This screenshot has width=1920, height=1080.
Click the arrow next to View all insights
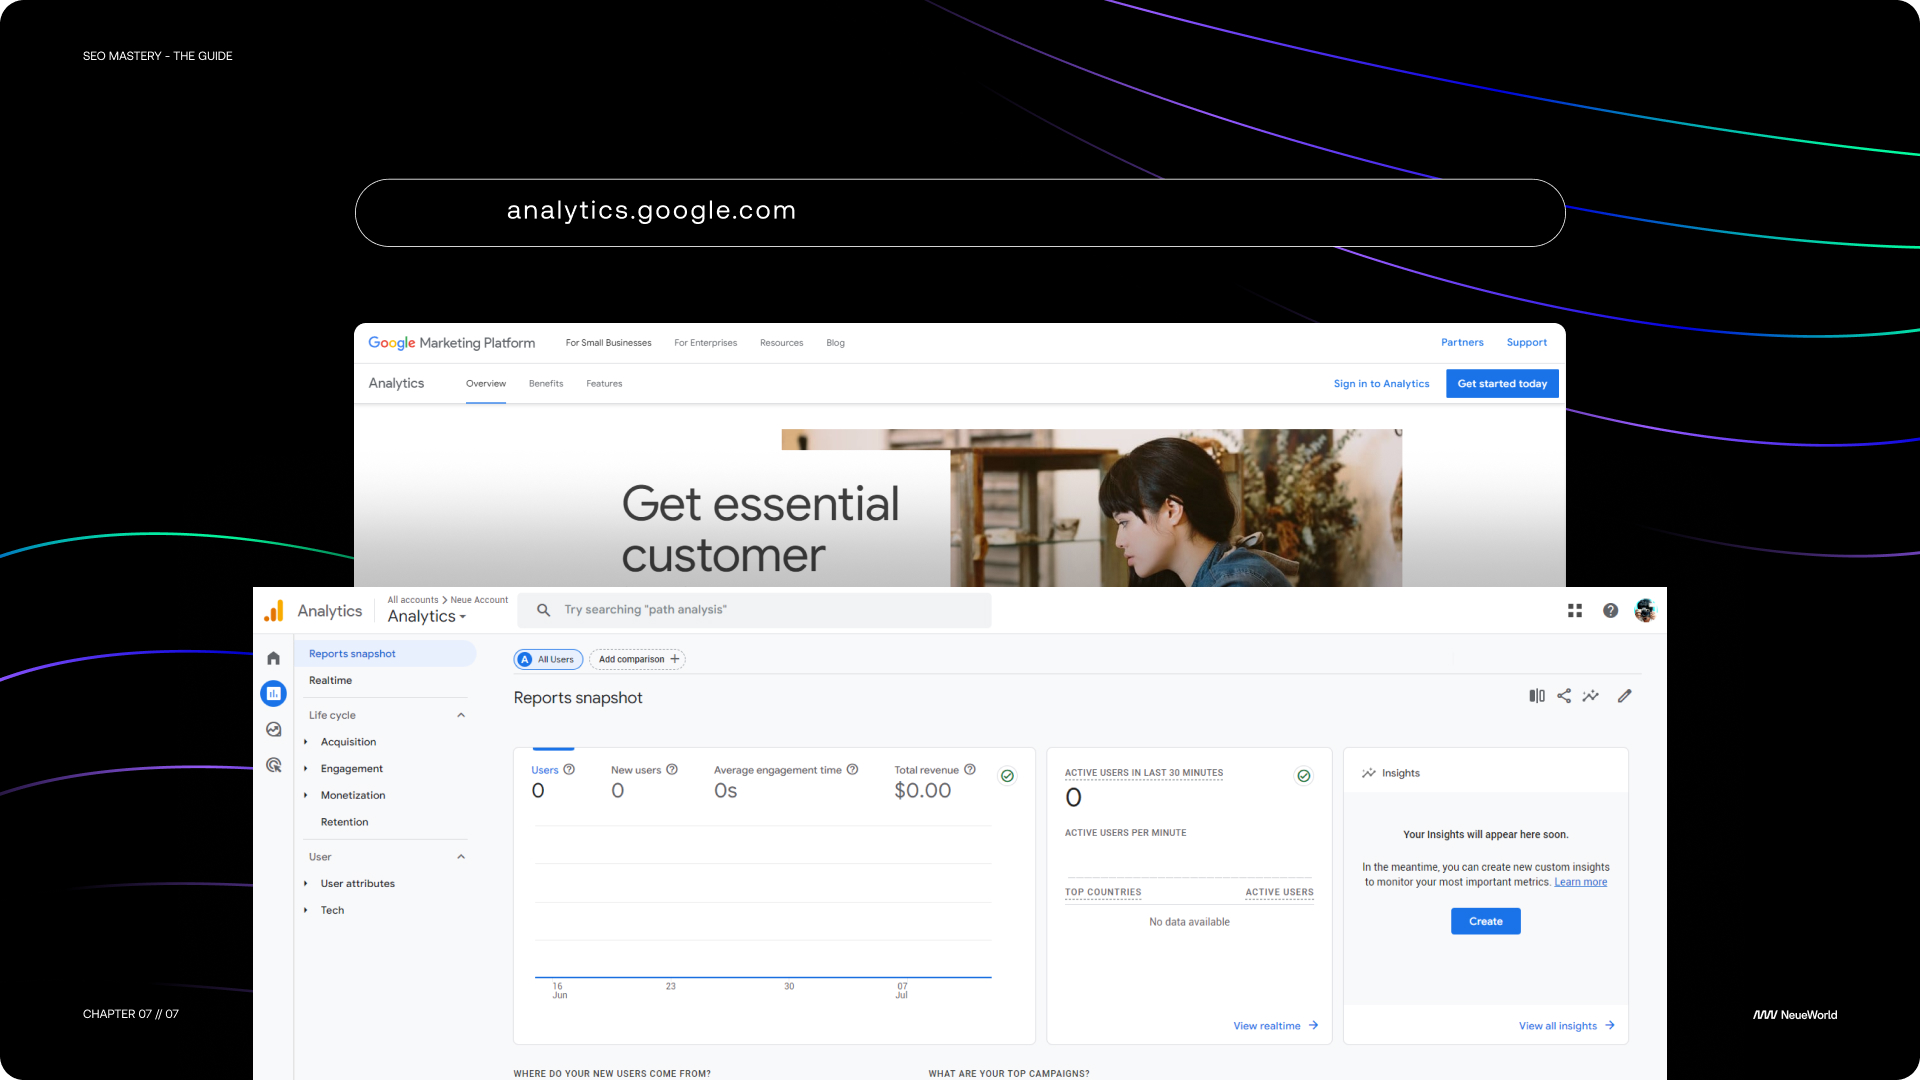[1610, 1026]
